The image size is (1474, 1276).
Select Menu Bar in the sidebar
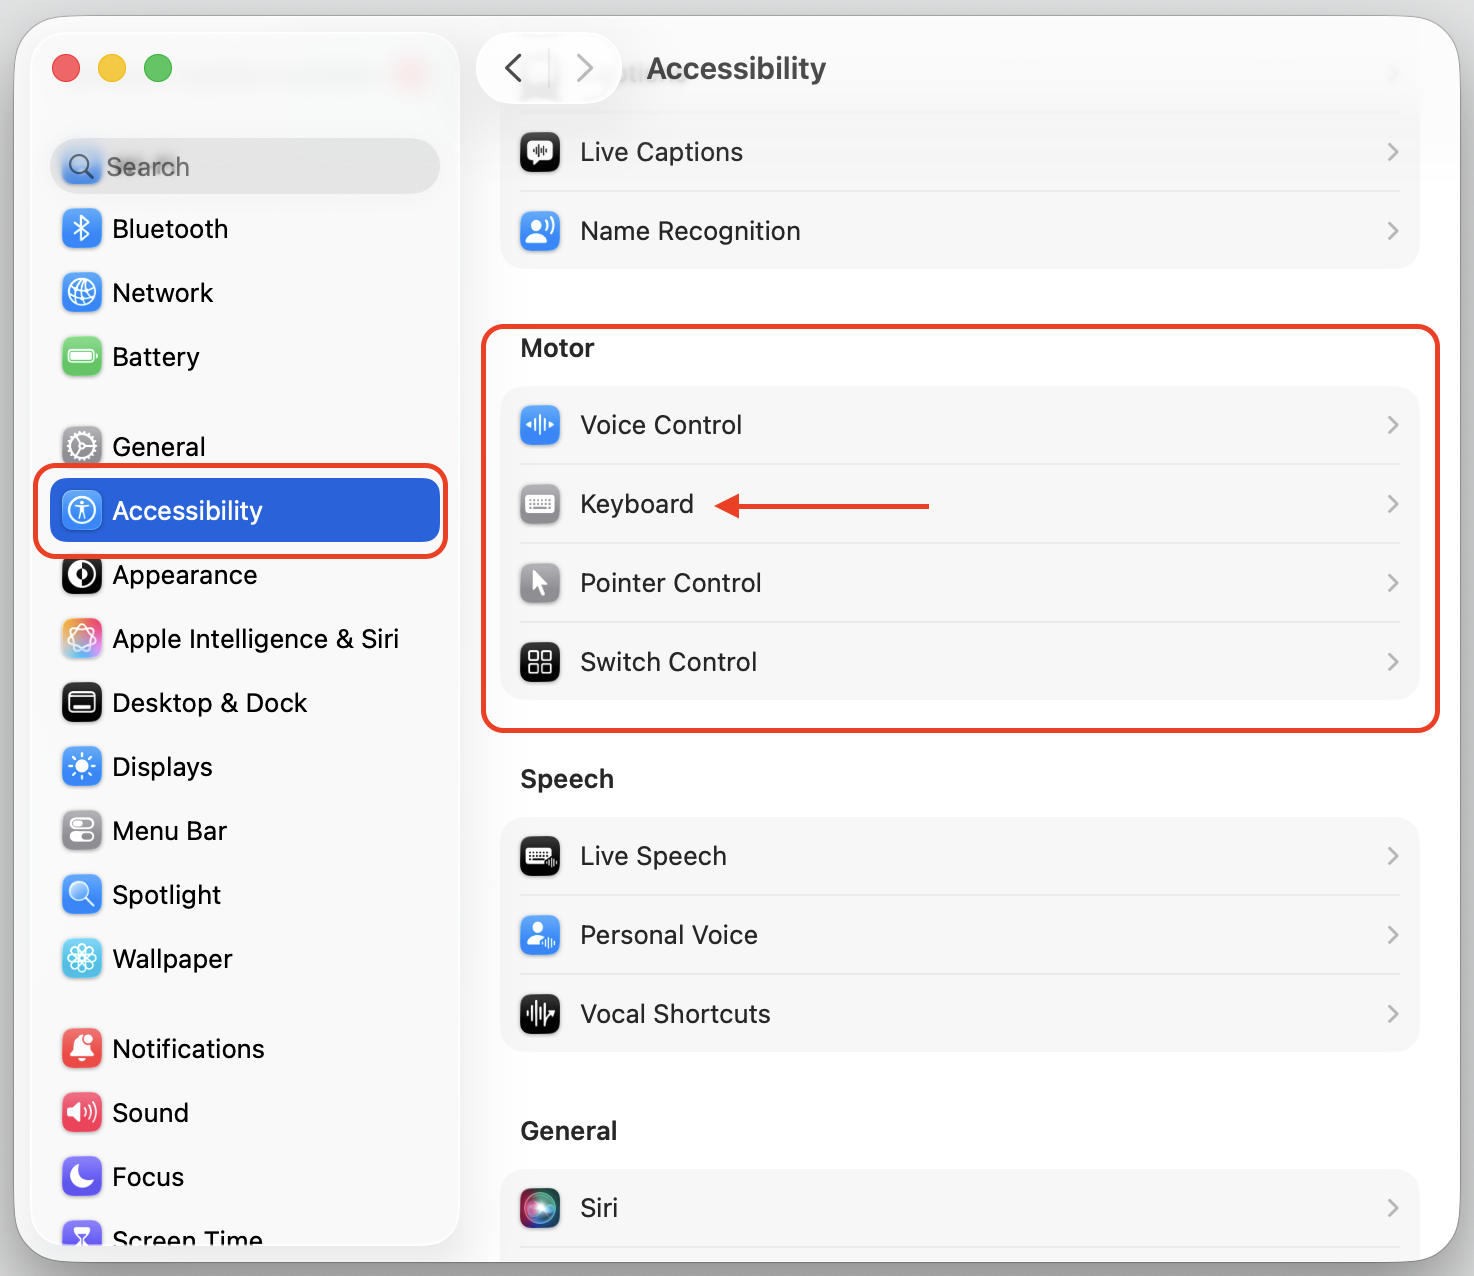click(245, 831)
